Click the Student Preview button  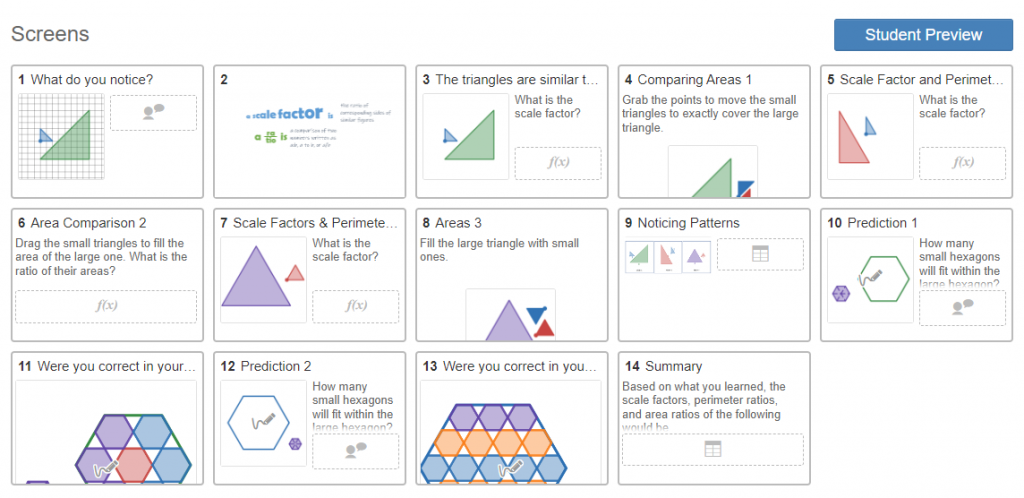[923, 35]
